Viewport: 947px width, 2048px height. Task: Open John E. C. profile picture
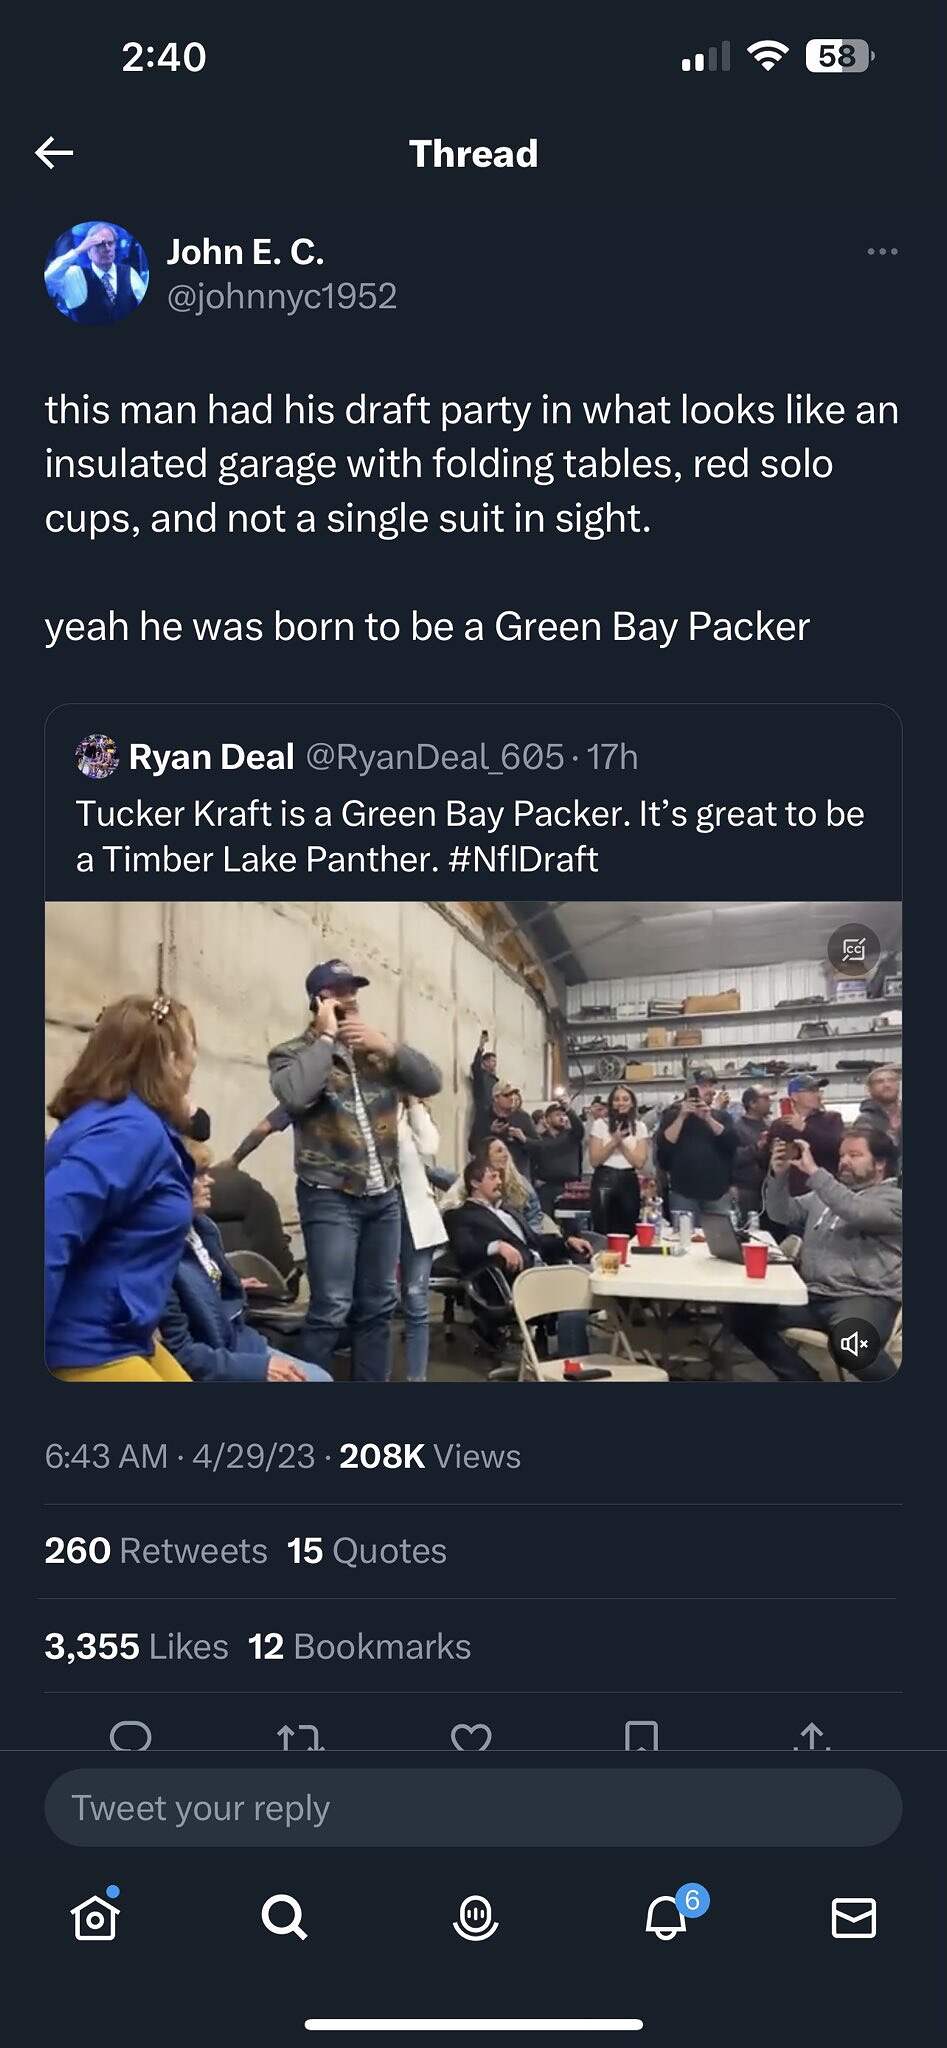(97, 273)
